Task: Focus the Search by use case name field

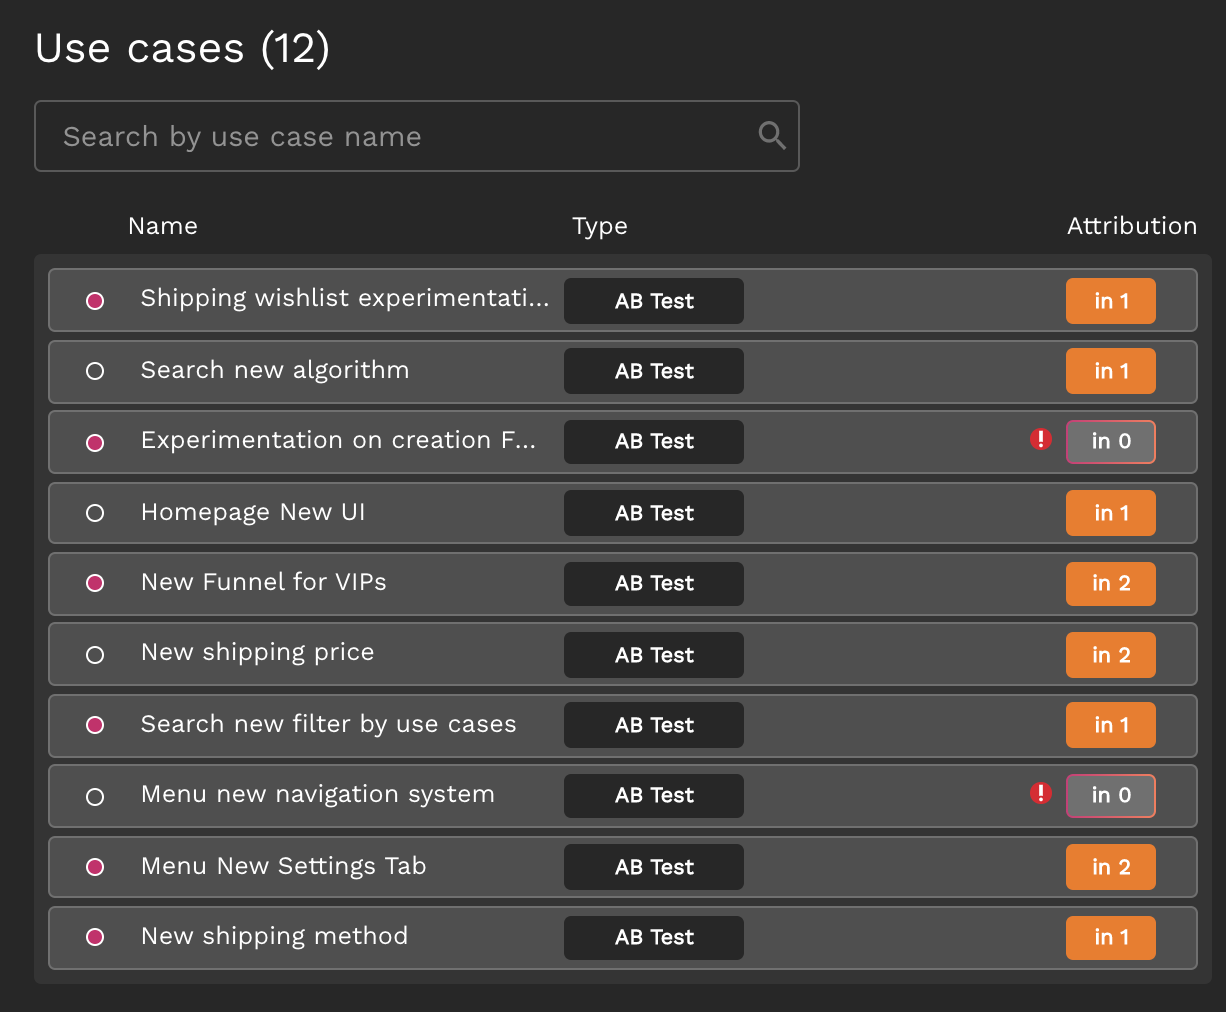Action: pyautogui.click(x=417, y=136)
